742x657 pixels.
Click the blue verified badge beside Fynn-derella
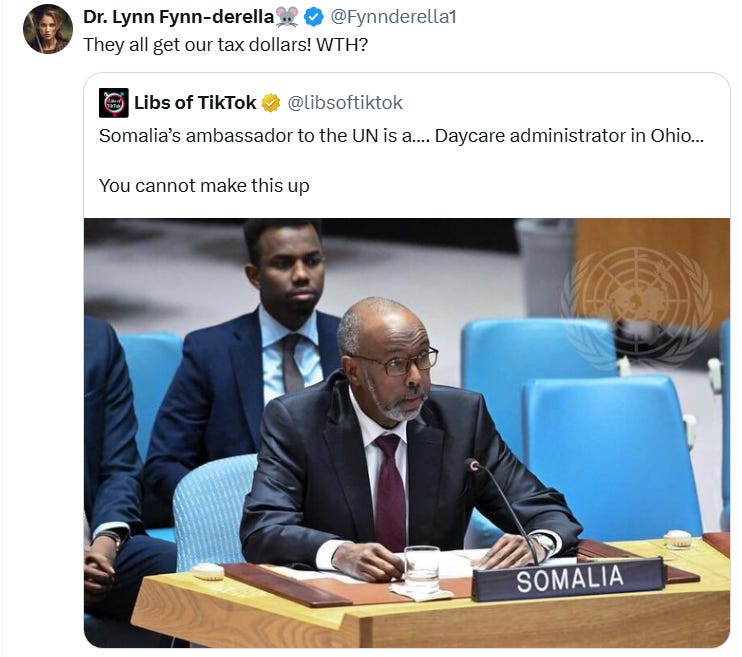[x=313, y=17]
